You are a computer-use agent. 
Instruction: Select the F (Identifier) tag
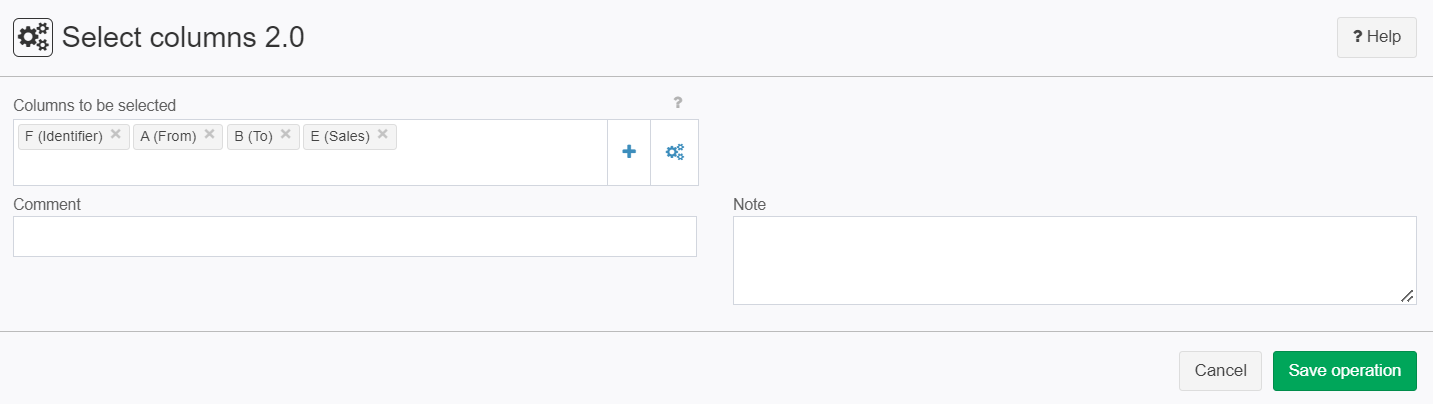64,136
